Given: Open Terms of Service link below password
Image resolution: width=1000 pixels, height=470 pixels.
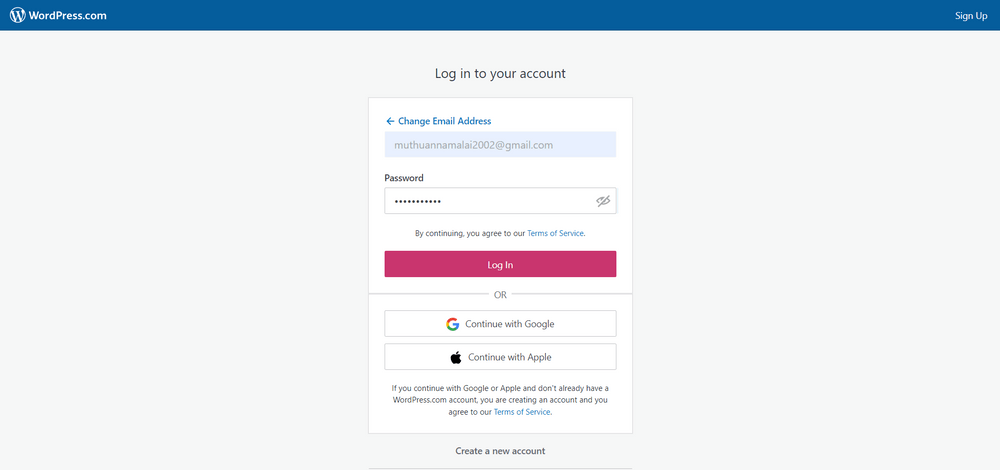Looking at the screenshot, I should [x=555, y=233].
